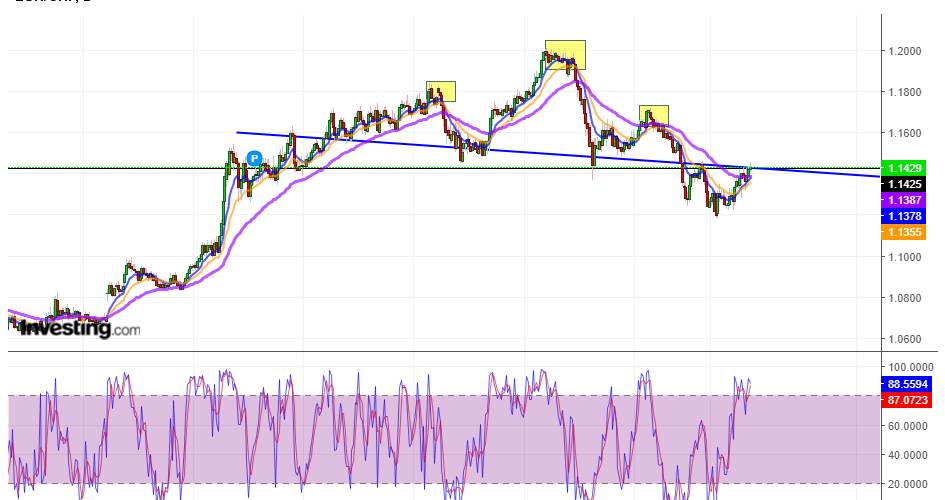This screenshot has height=500, width=945.
Task: Click the 20.0000 oscillator axis label
Action: point(908,484)
